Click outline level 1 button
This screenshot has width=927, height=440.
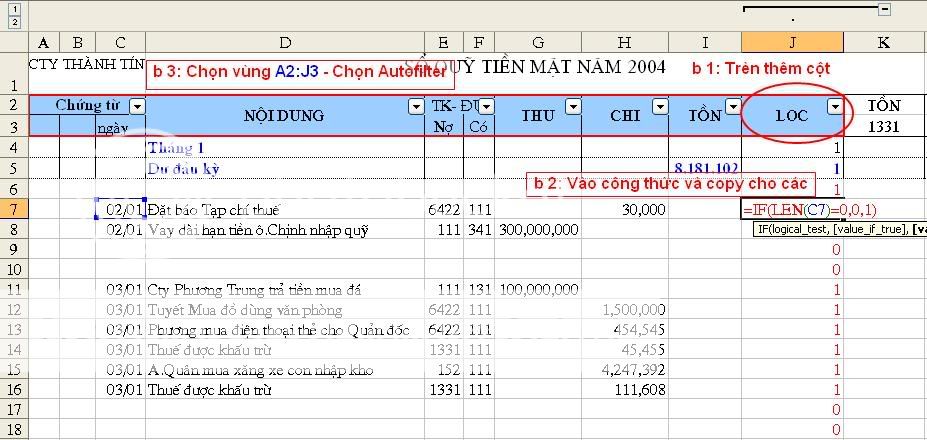coord(14,8)
